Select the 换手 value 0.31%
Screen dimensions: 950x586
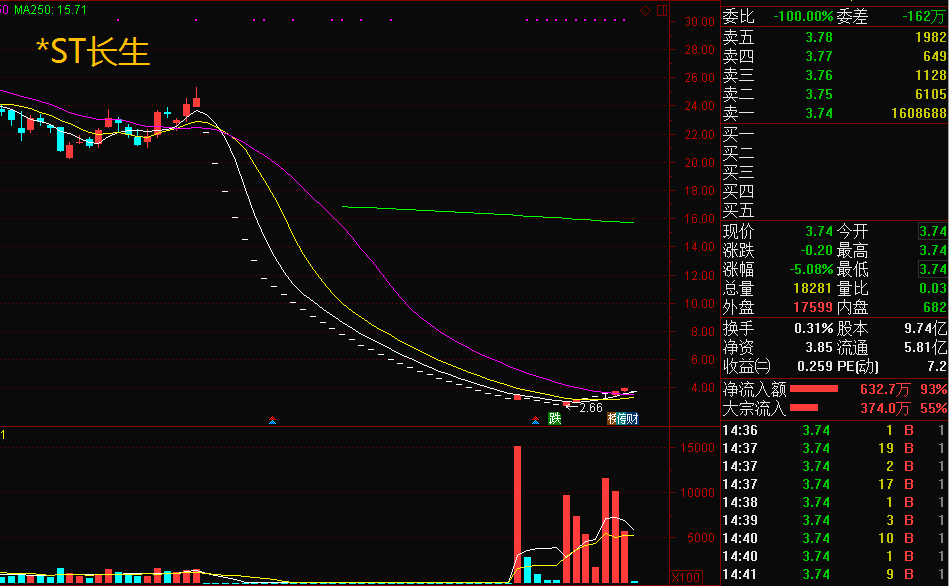[x=814, y=328]
